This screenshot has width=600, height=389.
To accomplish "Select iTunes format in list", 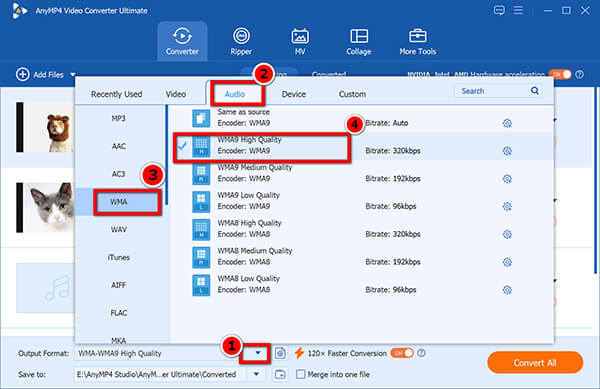I will 119,257.
